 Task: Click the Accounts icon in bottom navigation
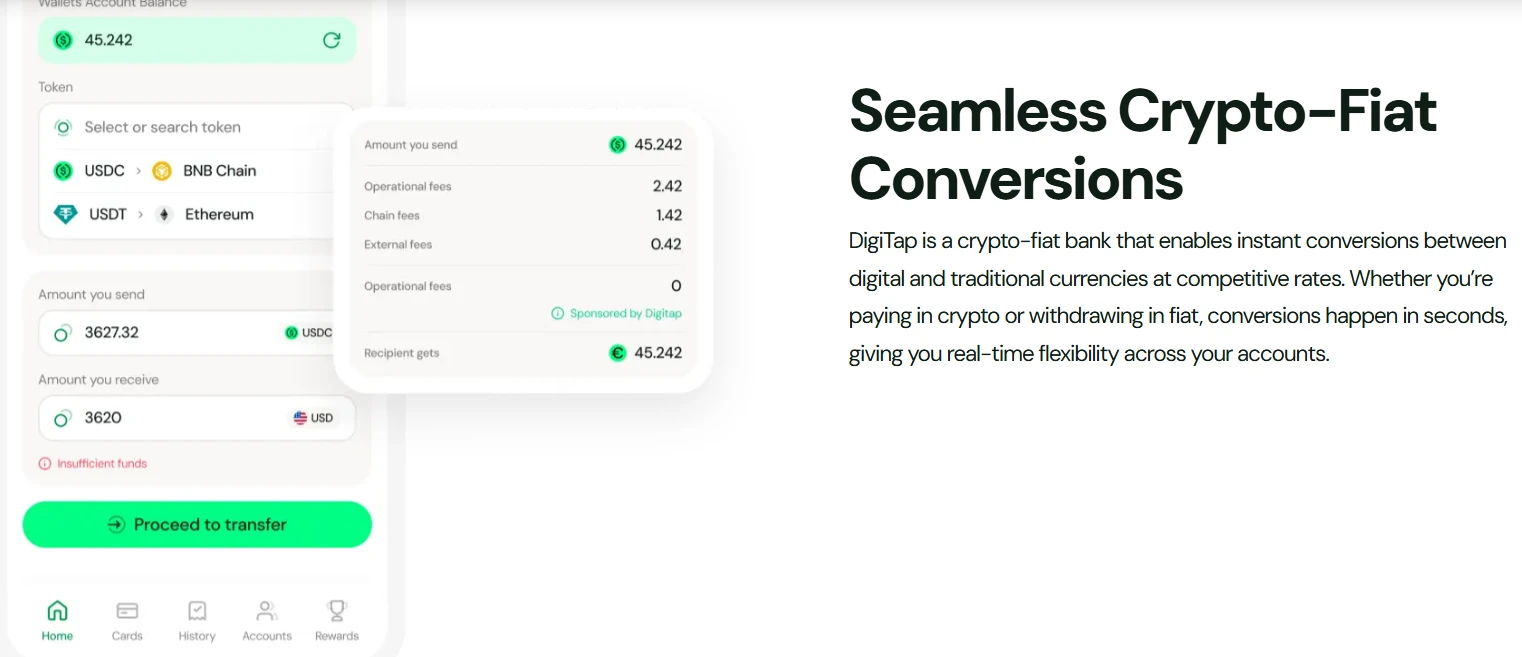pos(266,610)
